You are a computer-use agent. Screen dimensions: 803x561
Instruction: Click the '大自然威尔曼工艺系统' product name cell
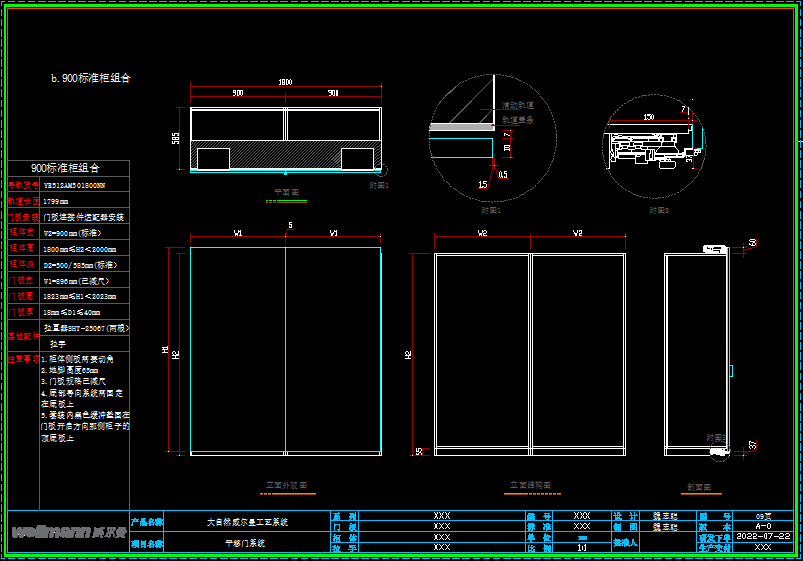tap(246, 521)
